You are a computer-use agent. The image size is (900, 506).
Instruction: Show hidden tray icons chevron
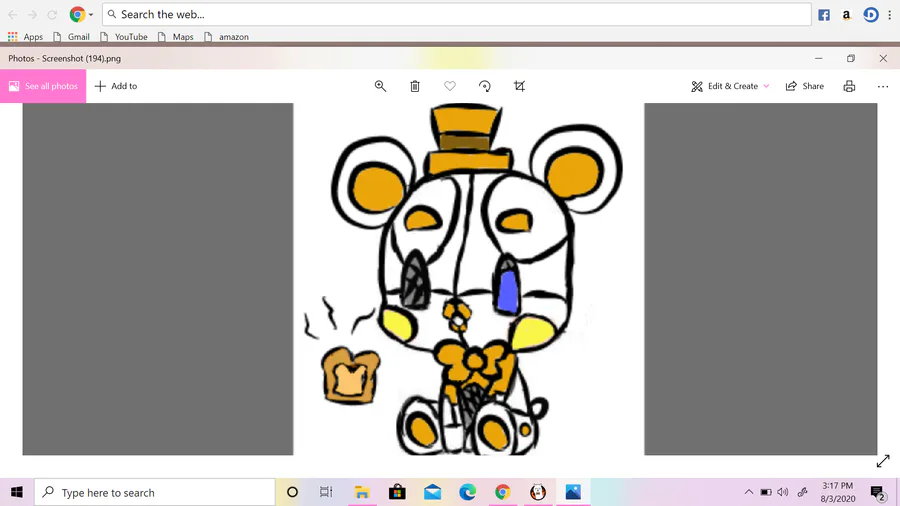point(748,492)
